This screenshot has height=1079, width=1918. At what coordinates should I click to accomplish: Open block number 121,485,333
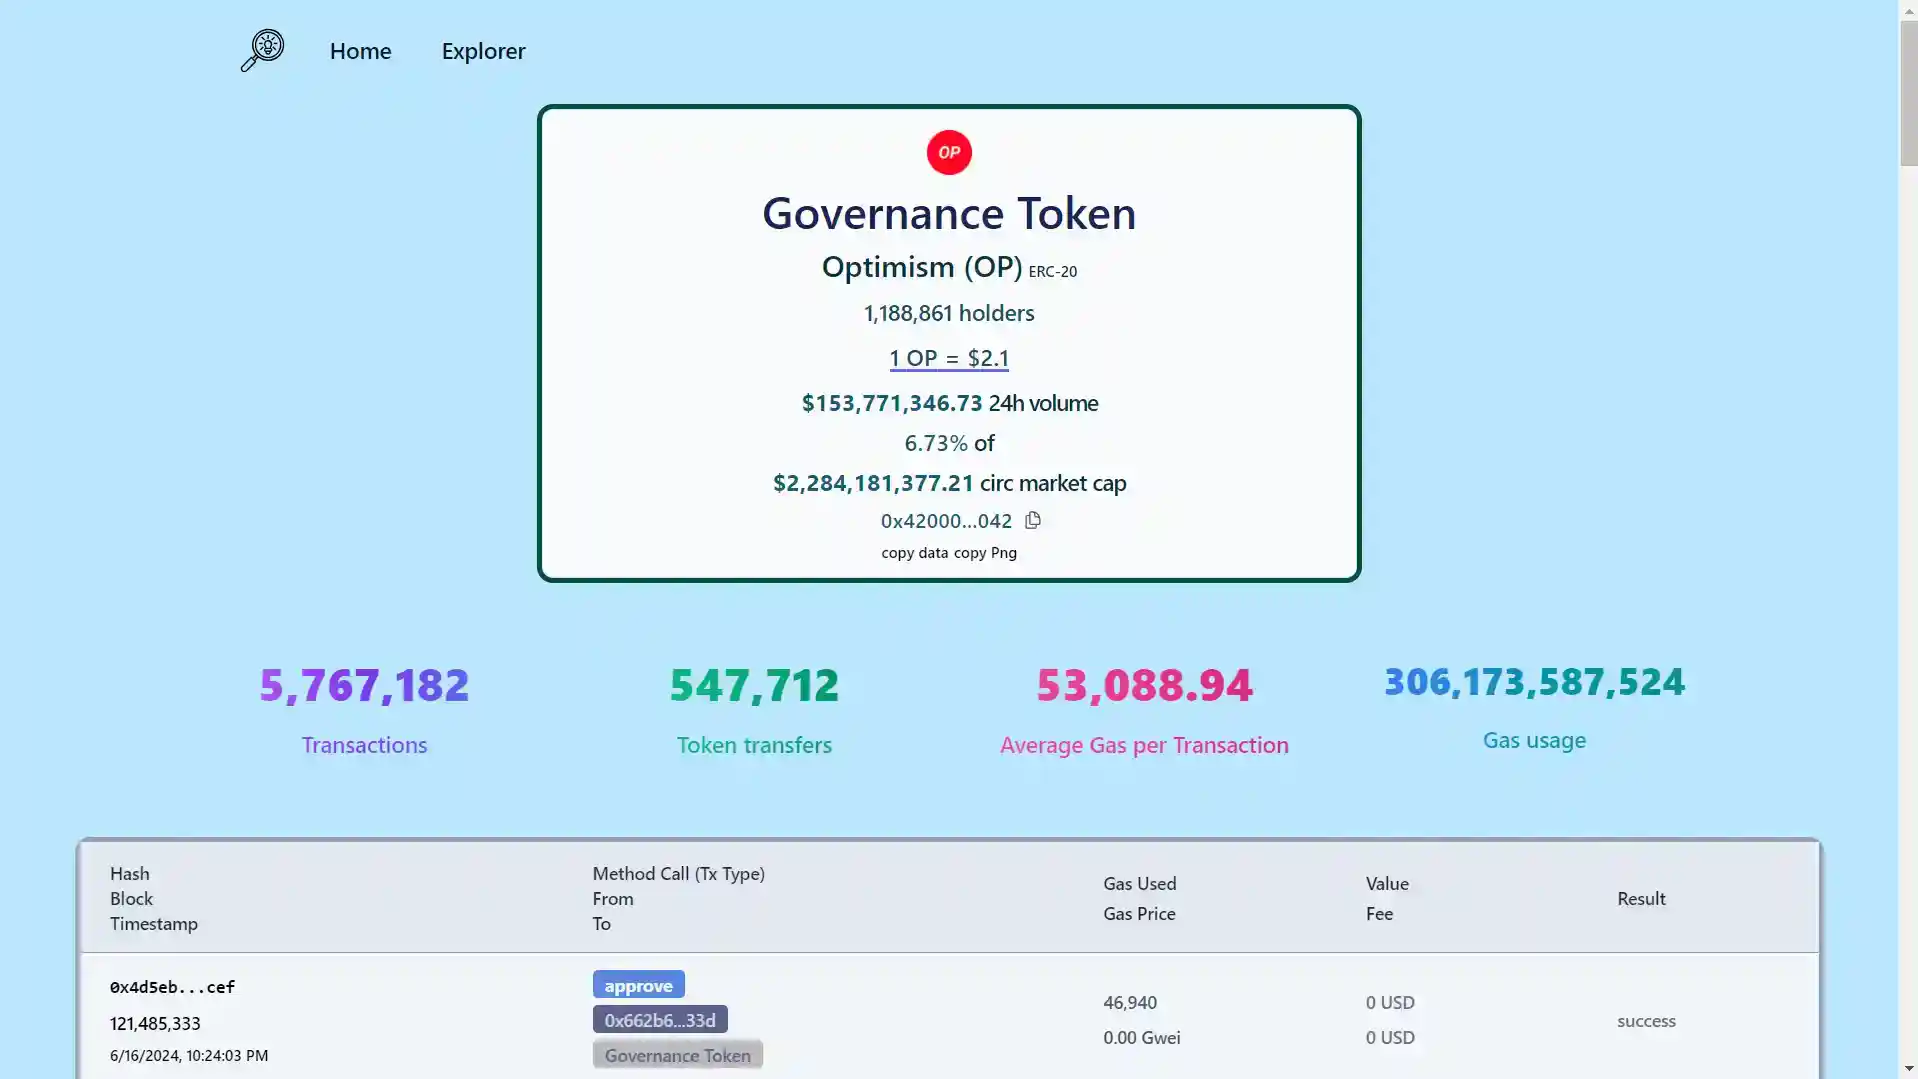coord(154,1023)
